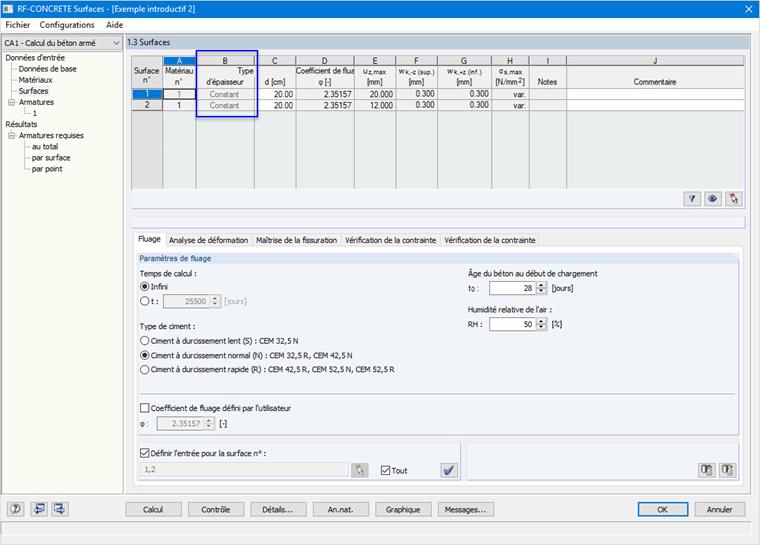The width and height of the screenshot is (760, 545).
Task: Click the to age spinner arrows
Action: (x=541, y=288)
